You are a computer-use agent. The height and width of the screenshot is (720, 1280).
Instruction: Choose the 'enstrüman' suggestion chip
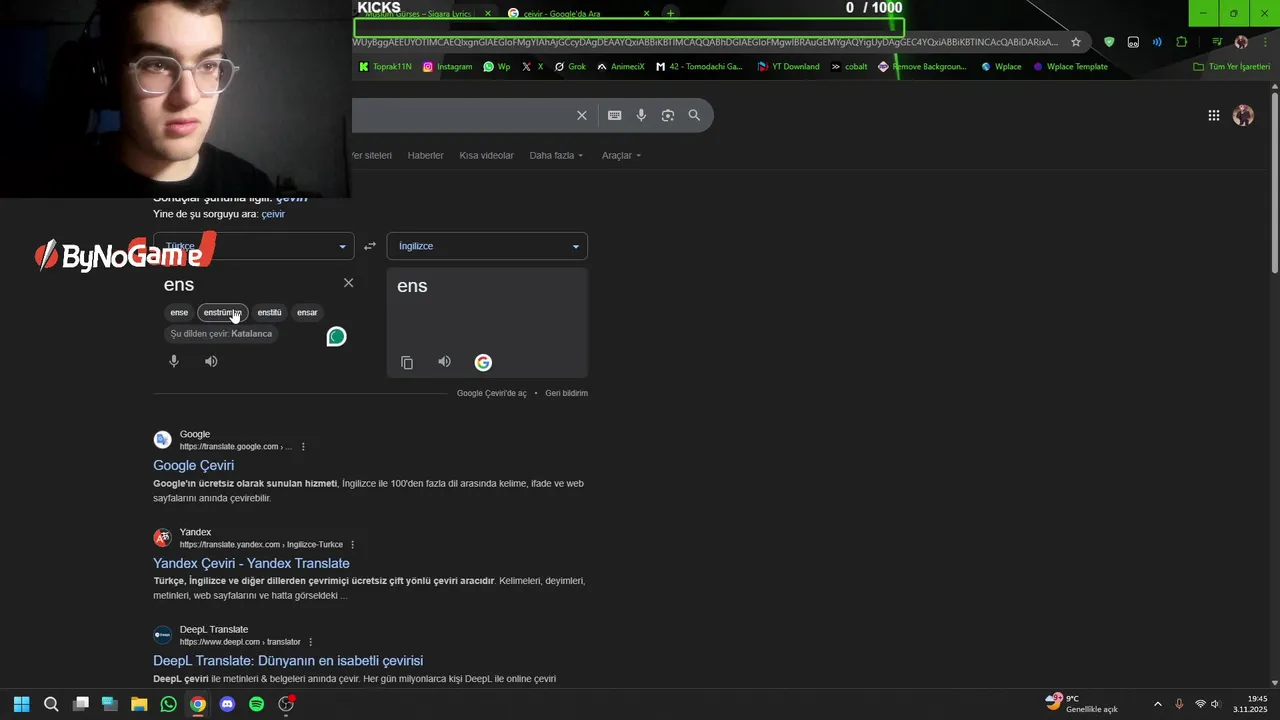(222, 312)
